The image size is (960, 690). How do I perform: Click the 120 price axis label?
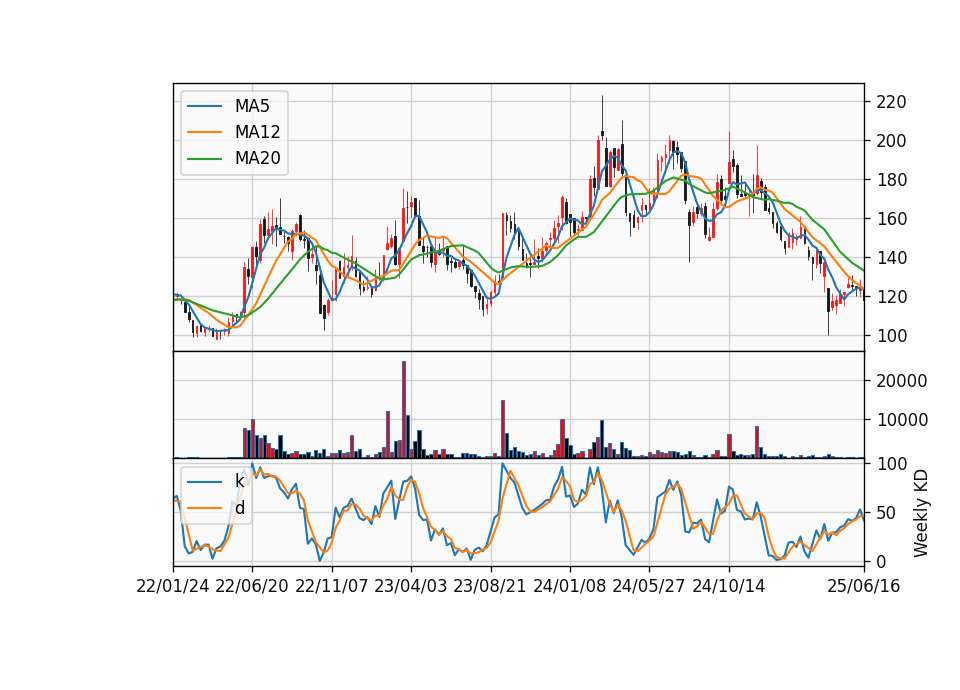[891, 297]
